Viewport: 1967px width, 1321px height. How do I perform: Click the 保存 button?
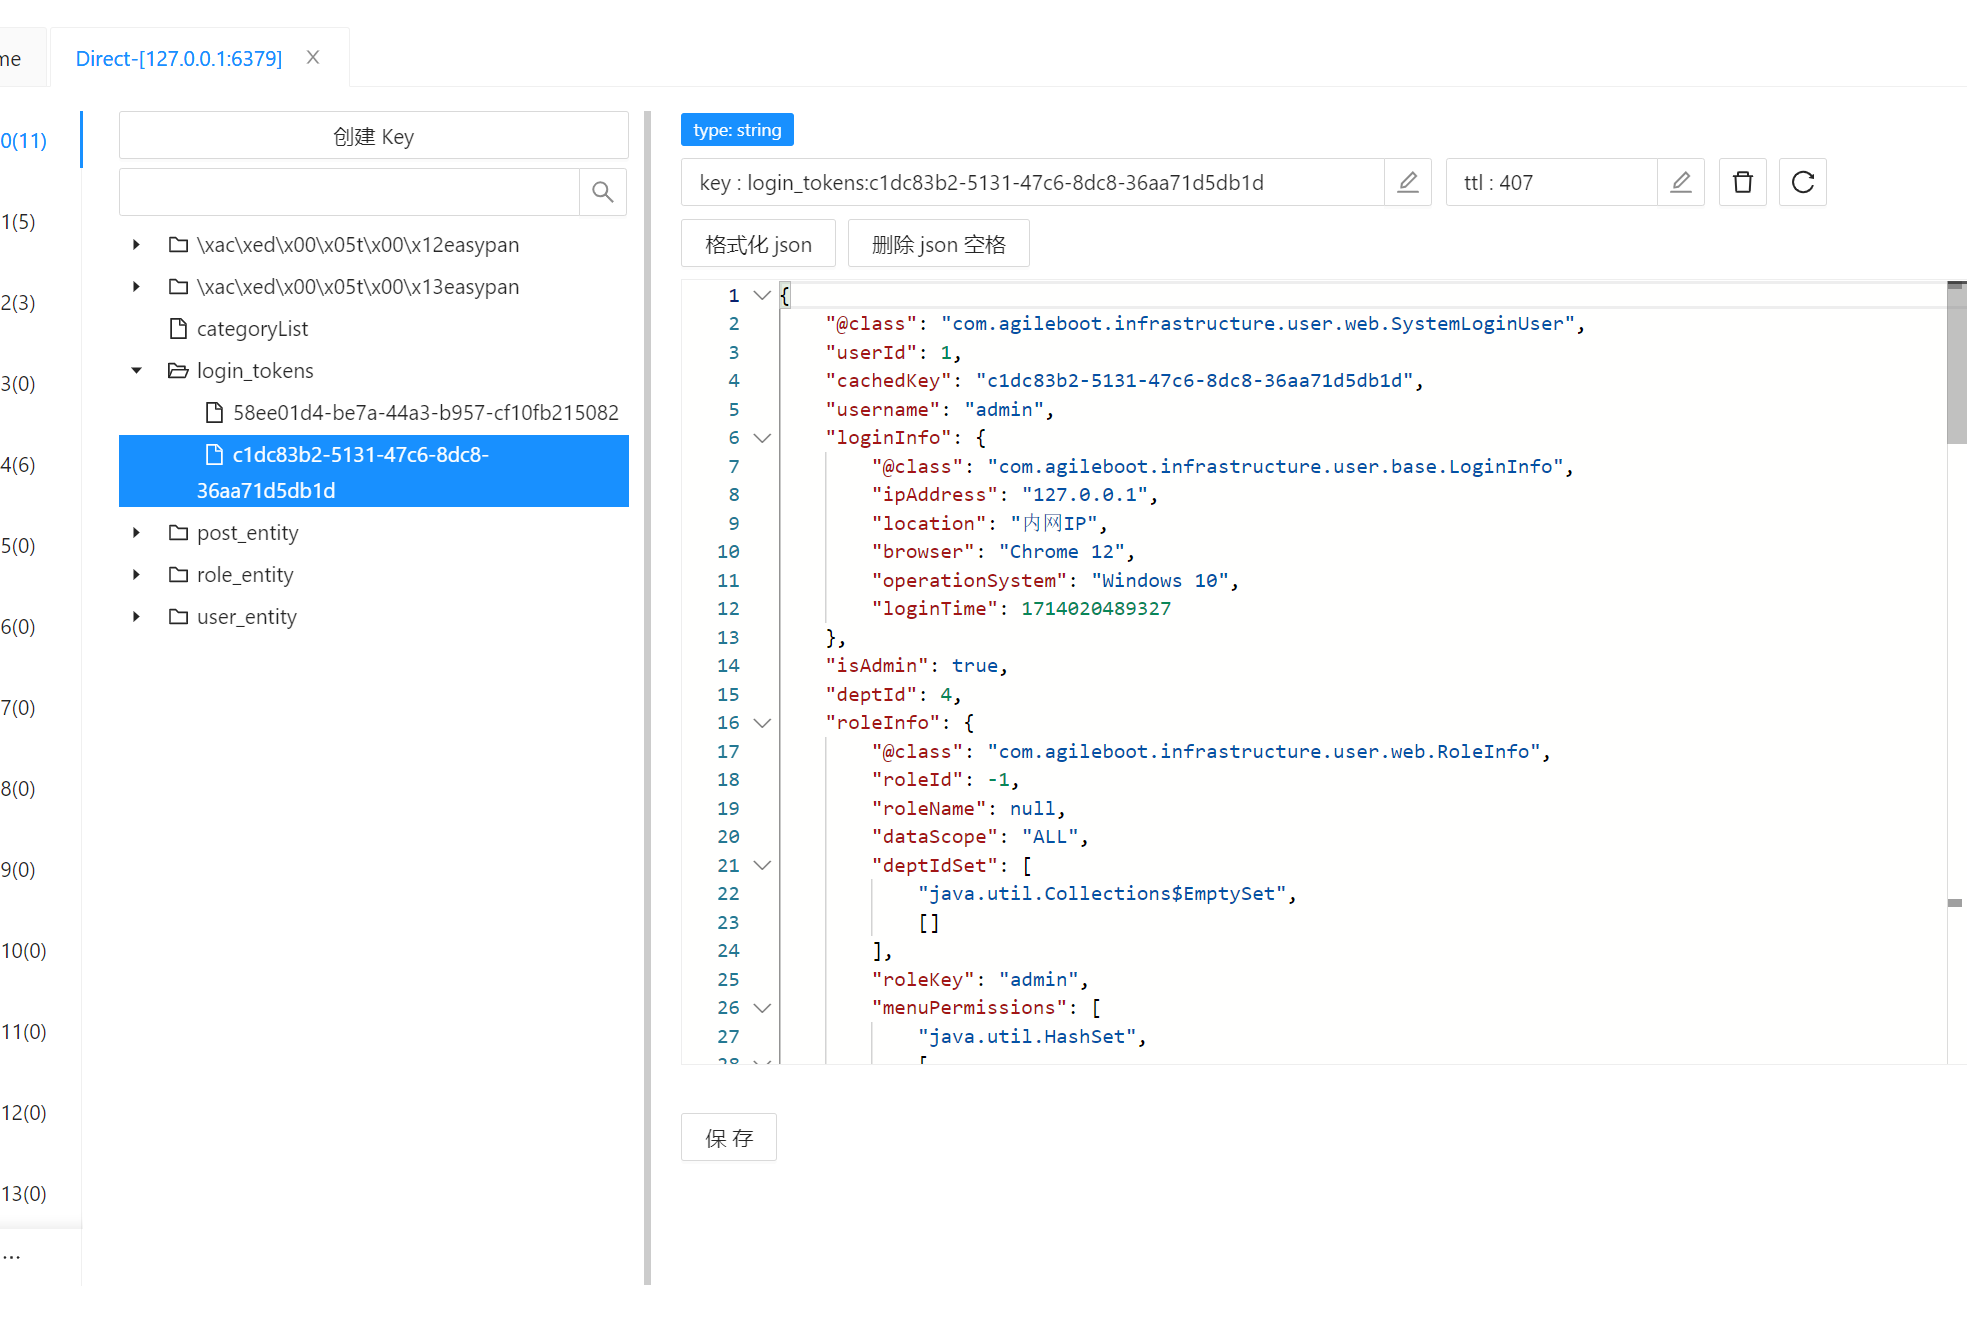coord(729,1137)
